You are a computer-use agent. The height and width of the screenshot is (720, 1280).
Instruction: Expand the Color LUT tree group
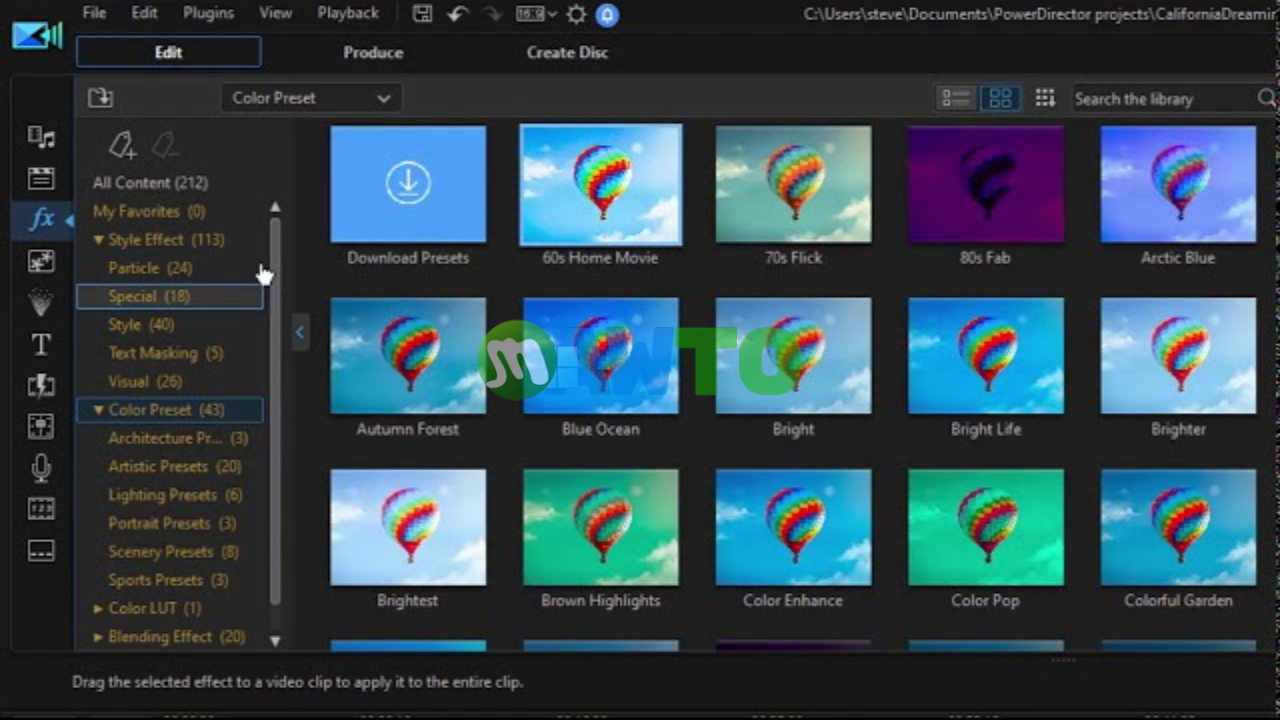pyautogui.click(x=98, y=608)
